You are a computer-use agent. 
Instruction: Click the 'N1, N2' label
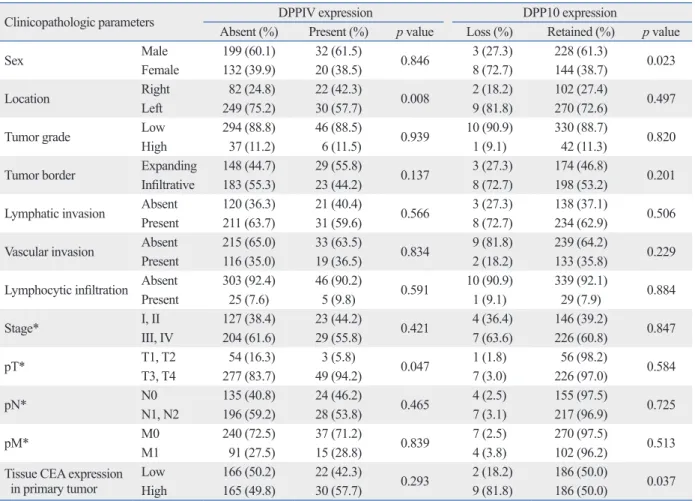pyautogui.click(x=160, y=414)
